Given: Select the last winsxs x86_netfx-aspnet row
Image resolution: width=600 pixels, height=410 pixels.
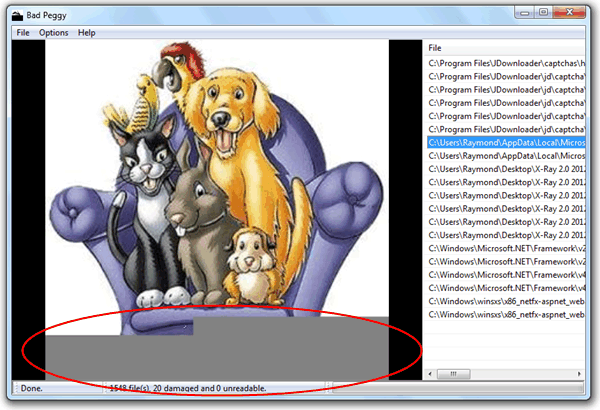Looking at the screenshot, I should (x=506, y=314).
